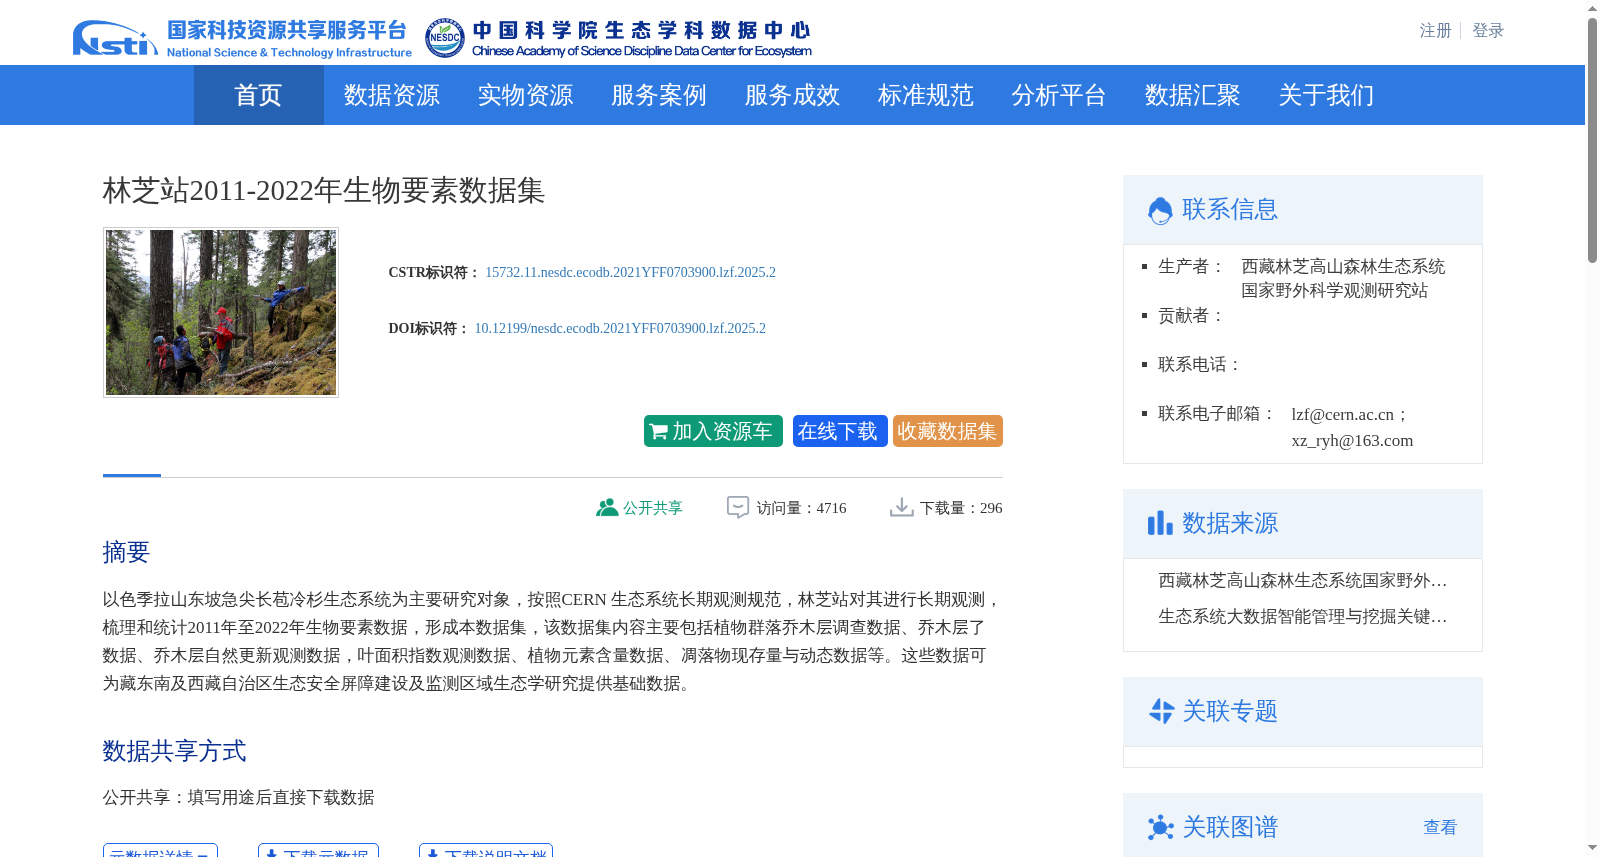Viewport: 1600px width, 857px height.
Task: Click the dataset title 林芝站2011-2022年生物要素数据集
Action: click(x=323, y=190)
